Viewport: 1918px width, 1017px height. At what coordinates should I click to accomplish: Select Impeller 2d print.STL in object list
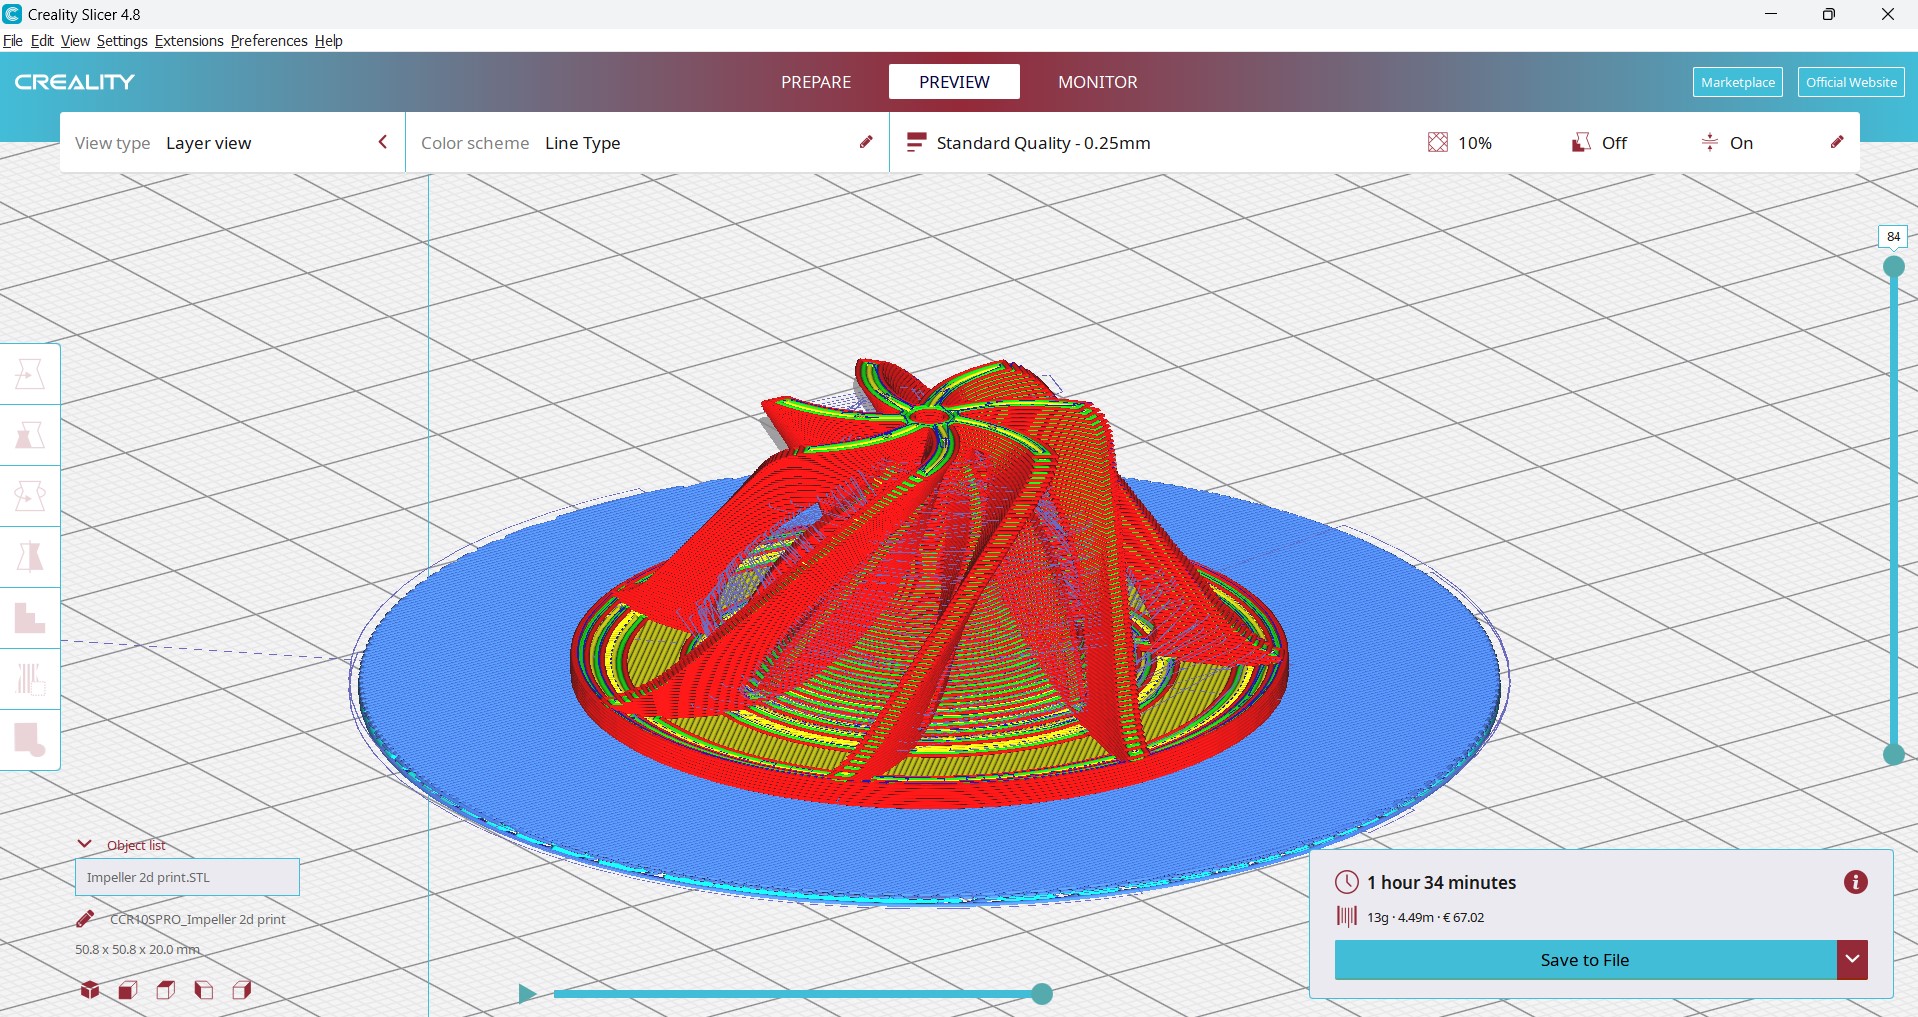[187, 877]
